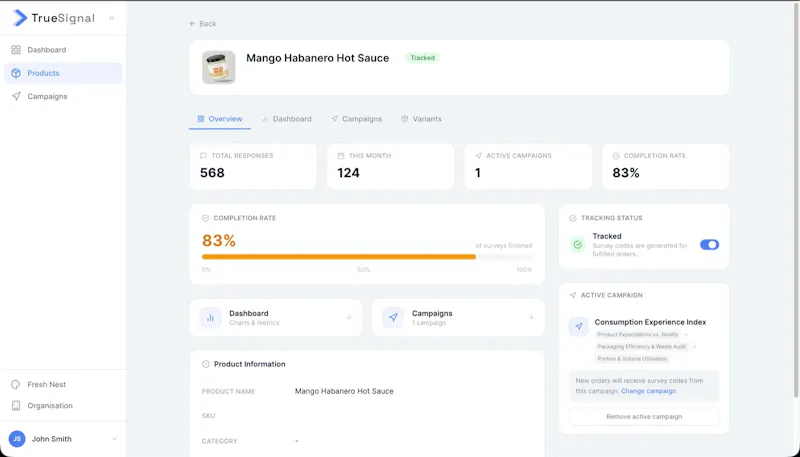Click the top Completion Rate check icon
Screen dimensions: 800x457
point(616,156)
